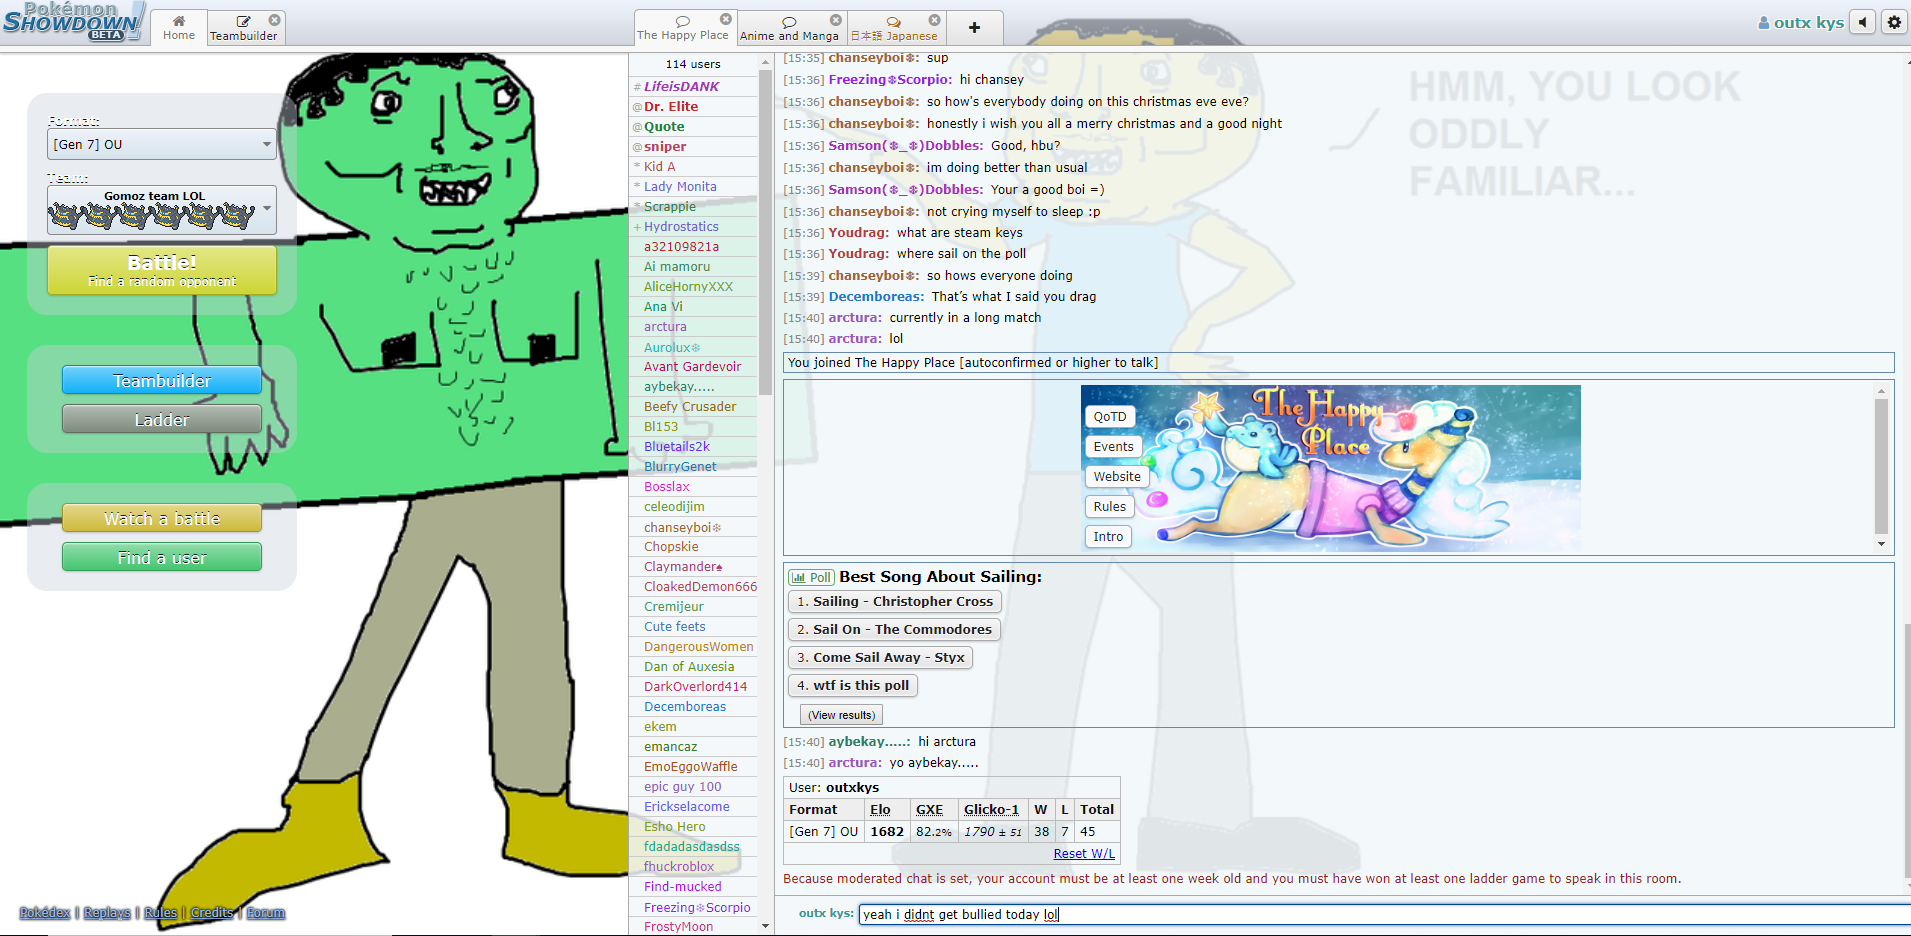Click the banner box scroll-up arrow
This screenshot has height=936, width=1911.
pos(1881,391)
